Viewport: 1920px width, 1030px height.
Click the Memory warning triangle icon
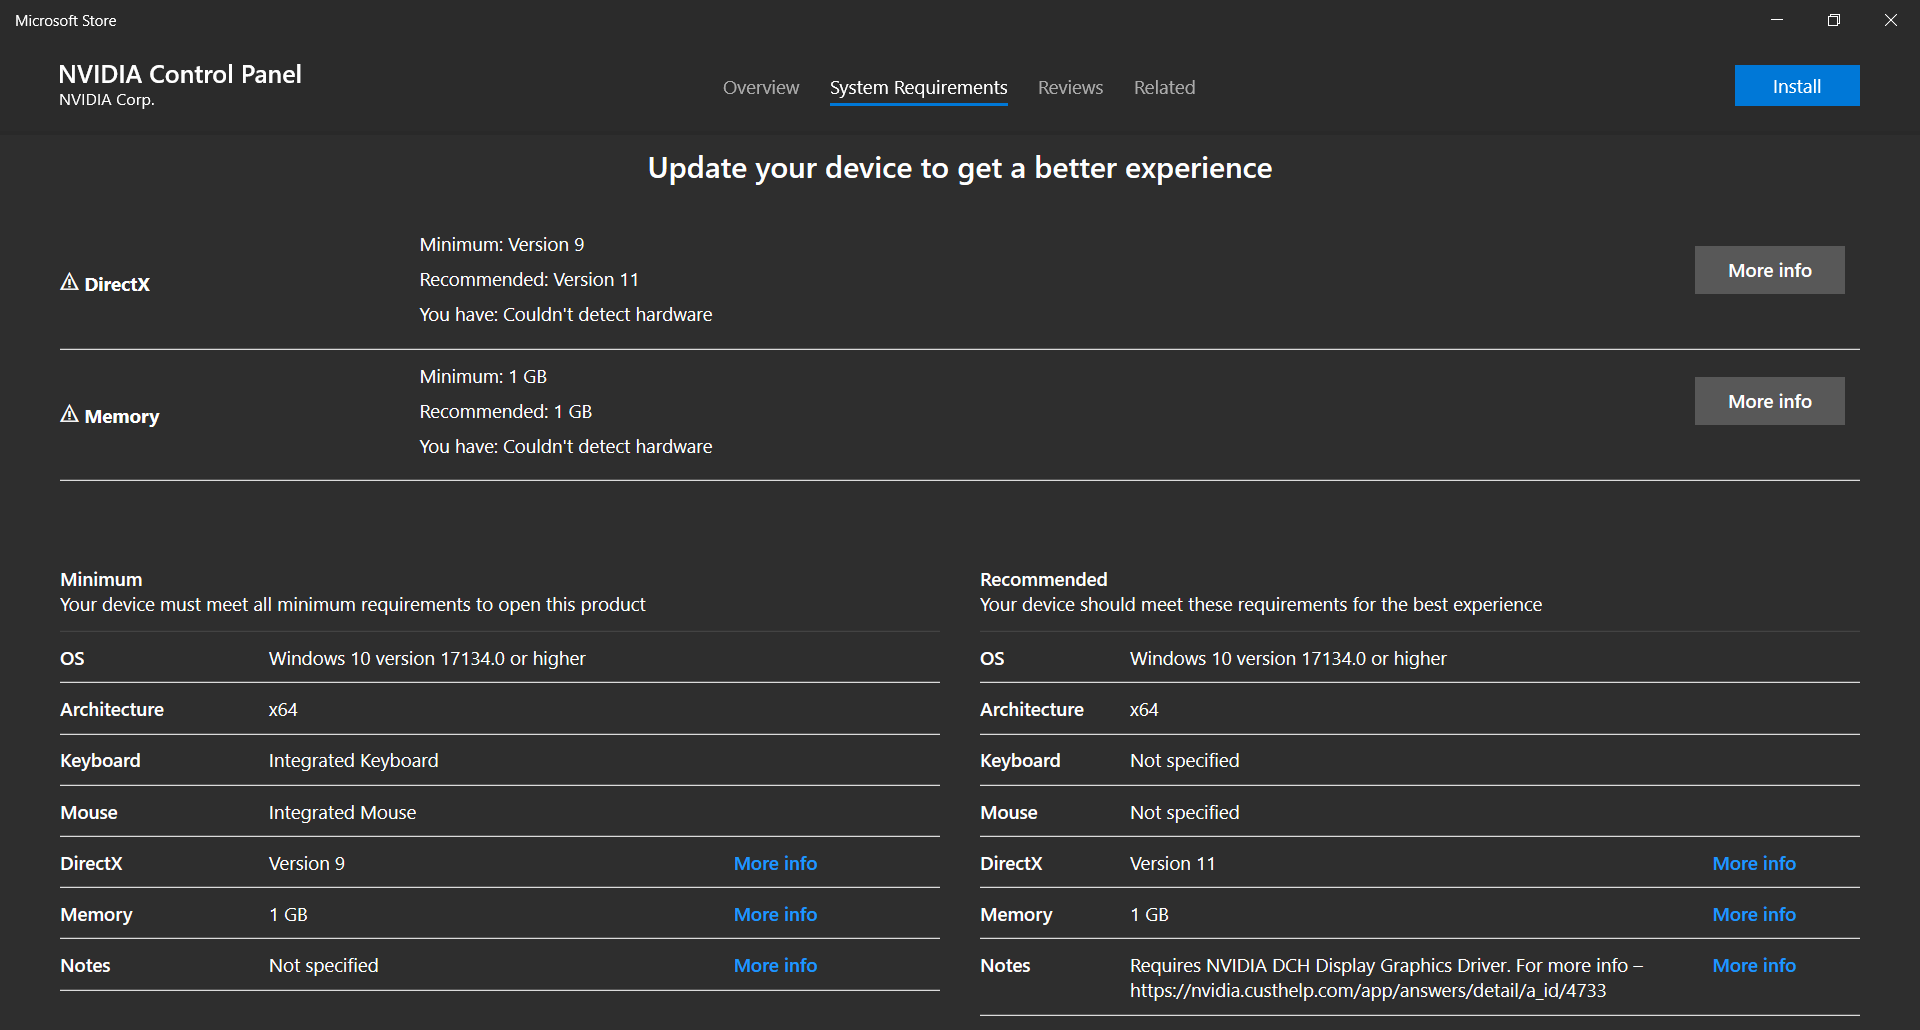click(x=69, y=415)
